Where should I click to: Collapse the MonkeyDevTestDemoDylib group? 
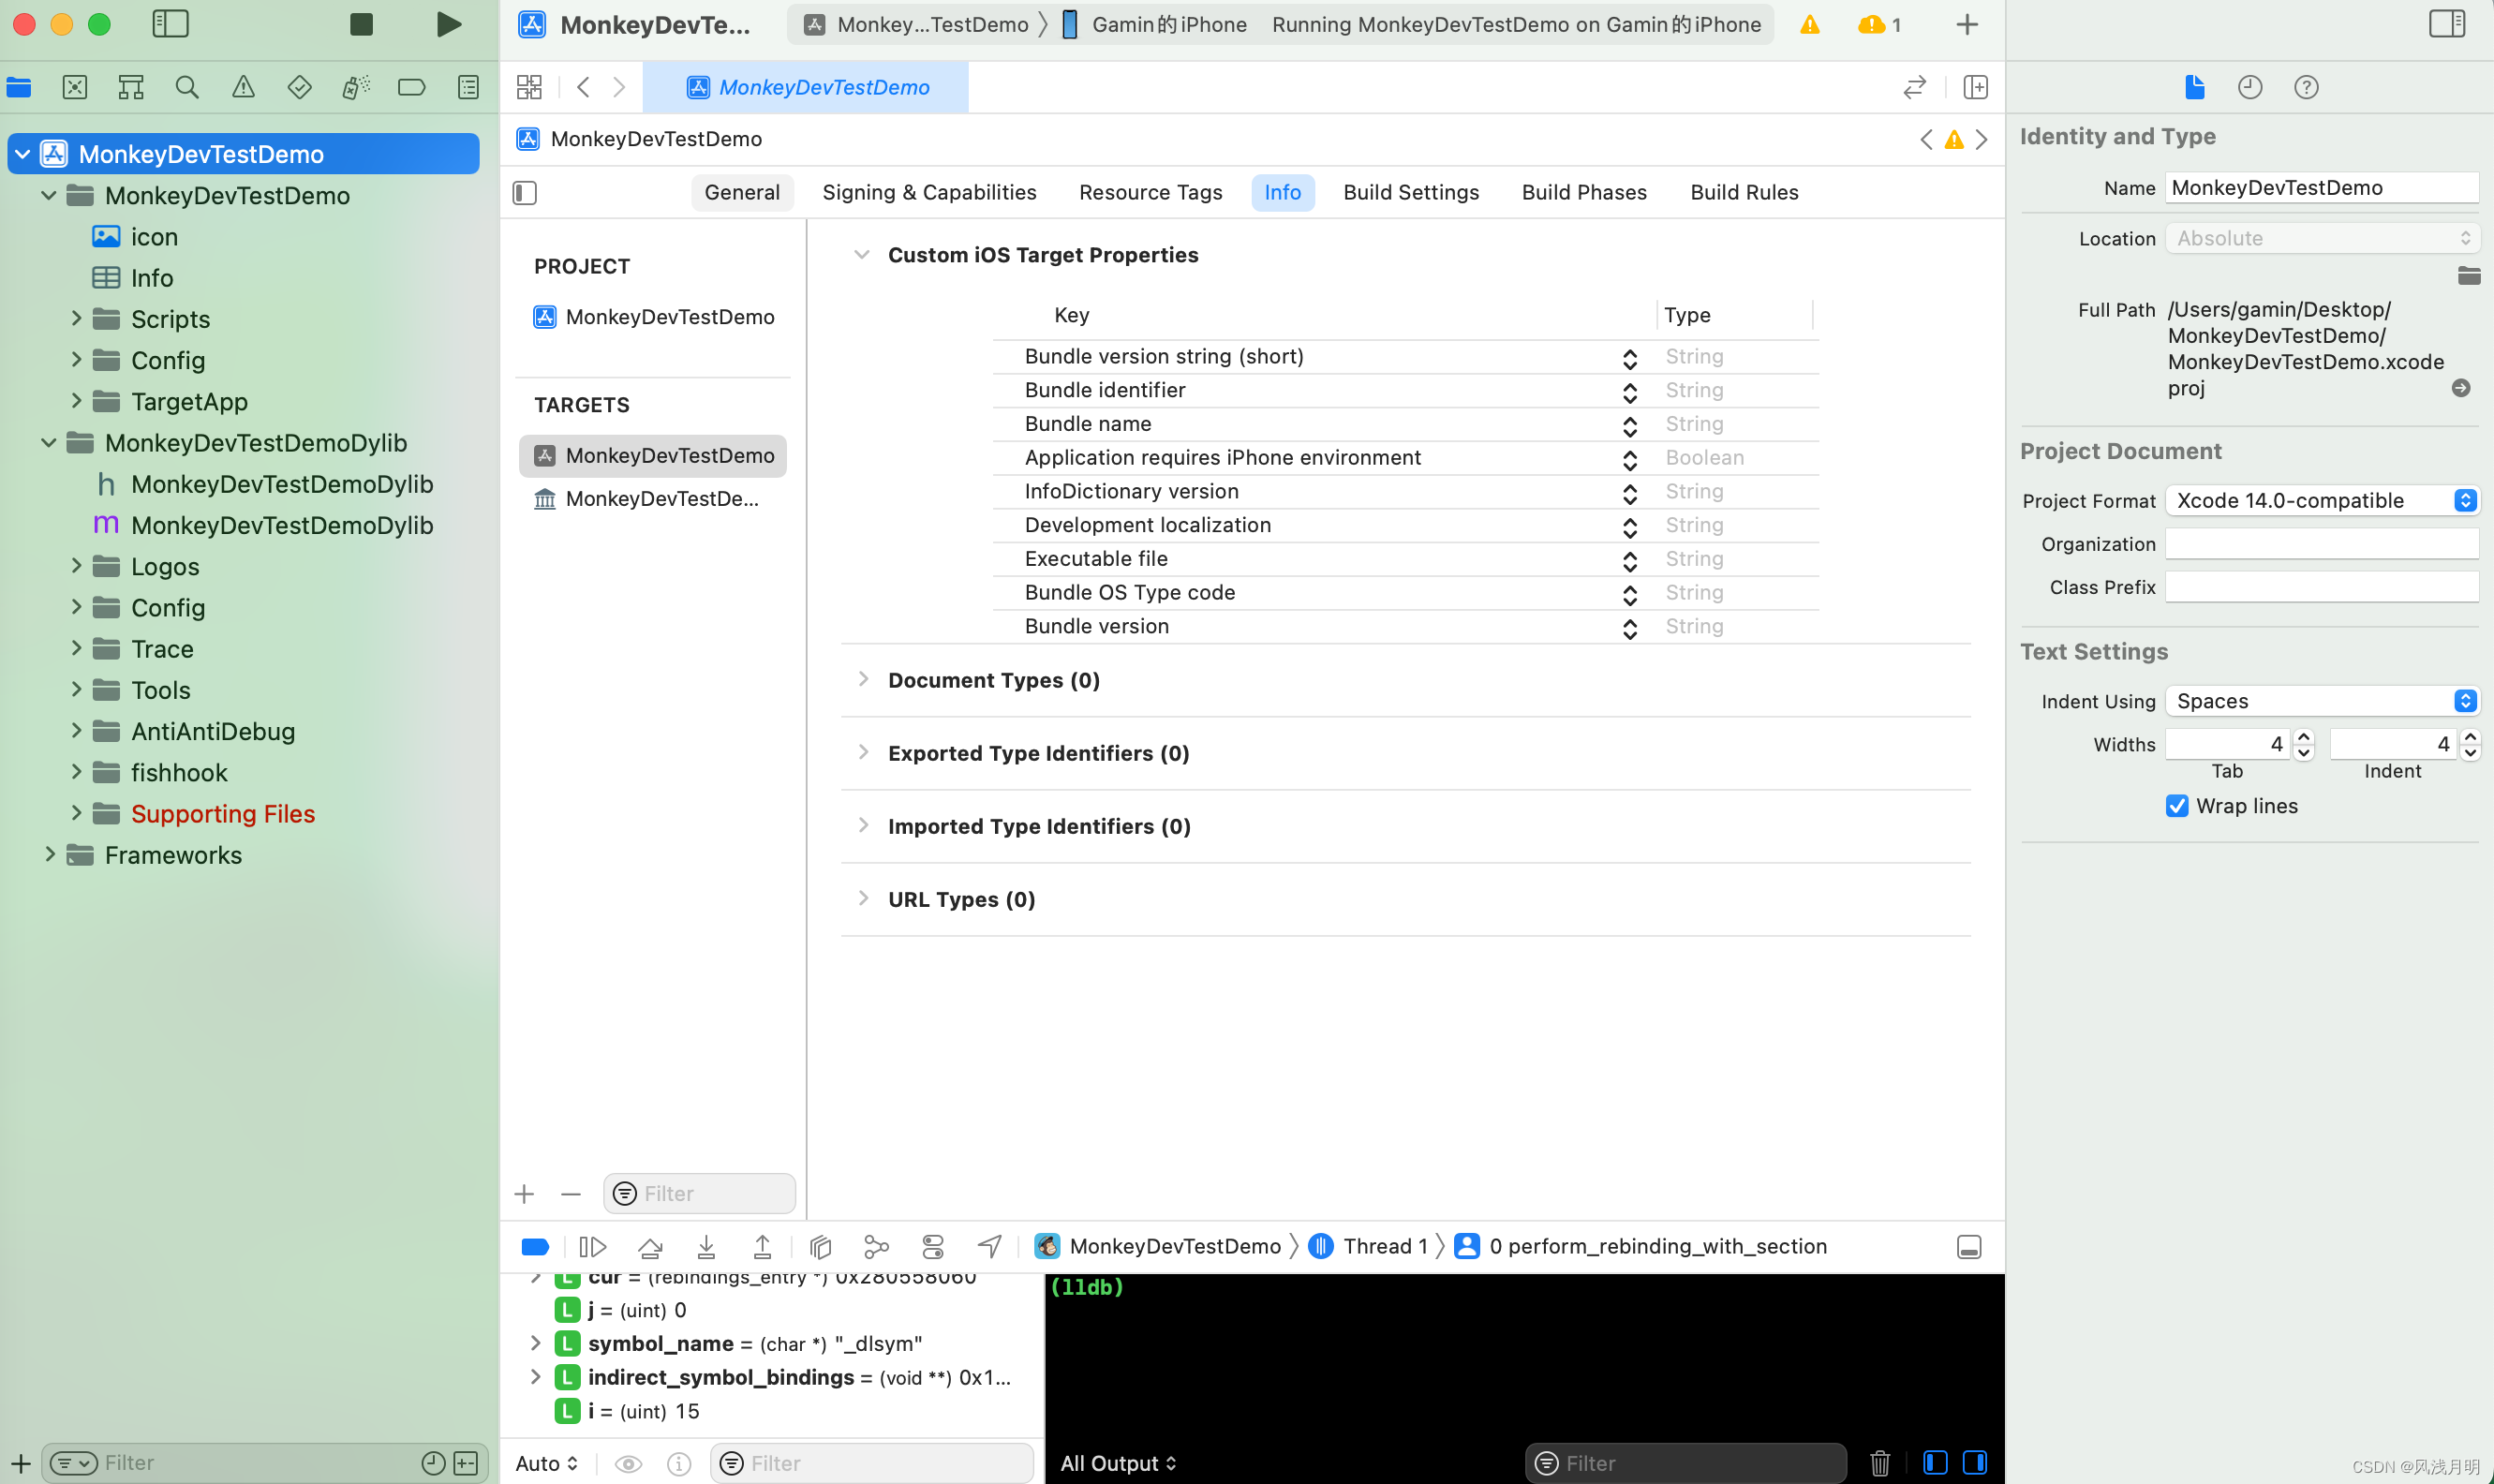pos(49,442)
